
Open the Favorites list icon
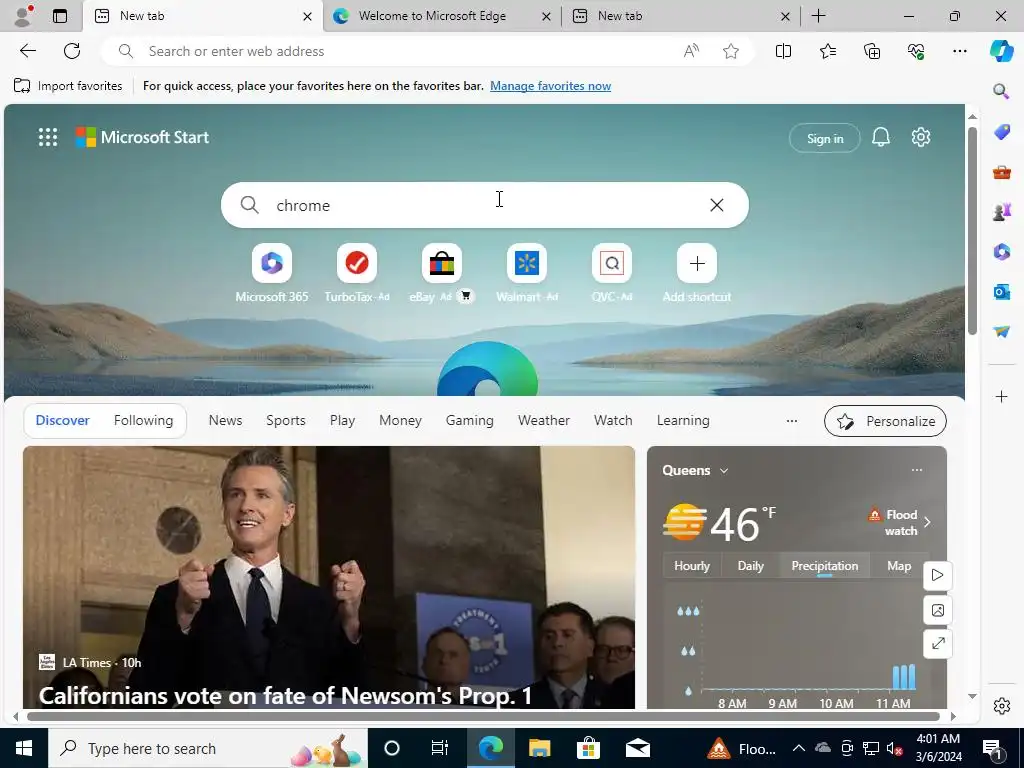point(827,51)
